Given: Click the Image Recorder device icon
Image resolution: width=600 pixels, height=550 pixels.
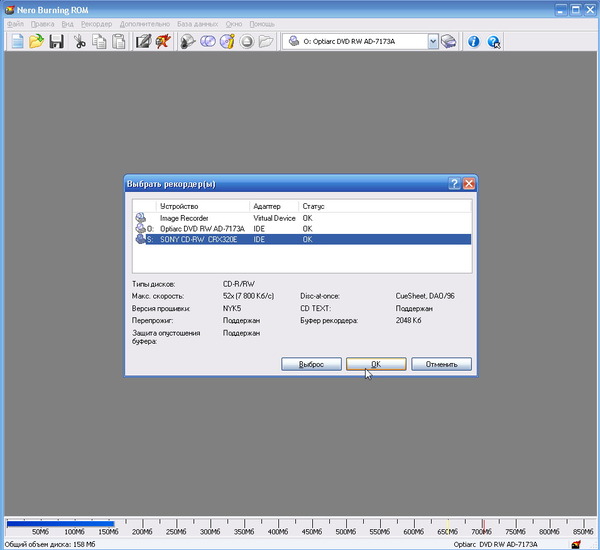Looking at the screenshot, I should coord(140,218).
